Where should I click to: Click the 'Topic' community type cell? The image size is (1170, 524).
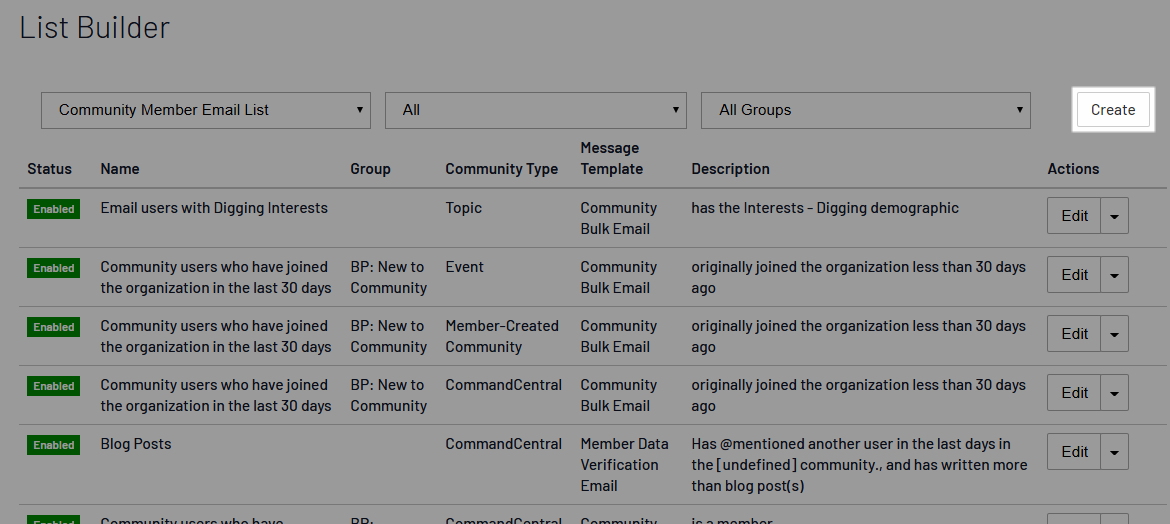click(x=463, y=208)
